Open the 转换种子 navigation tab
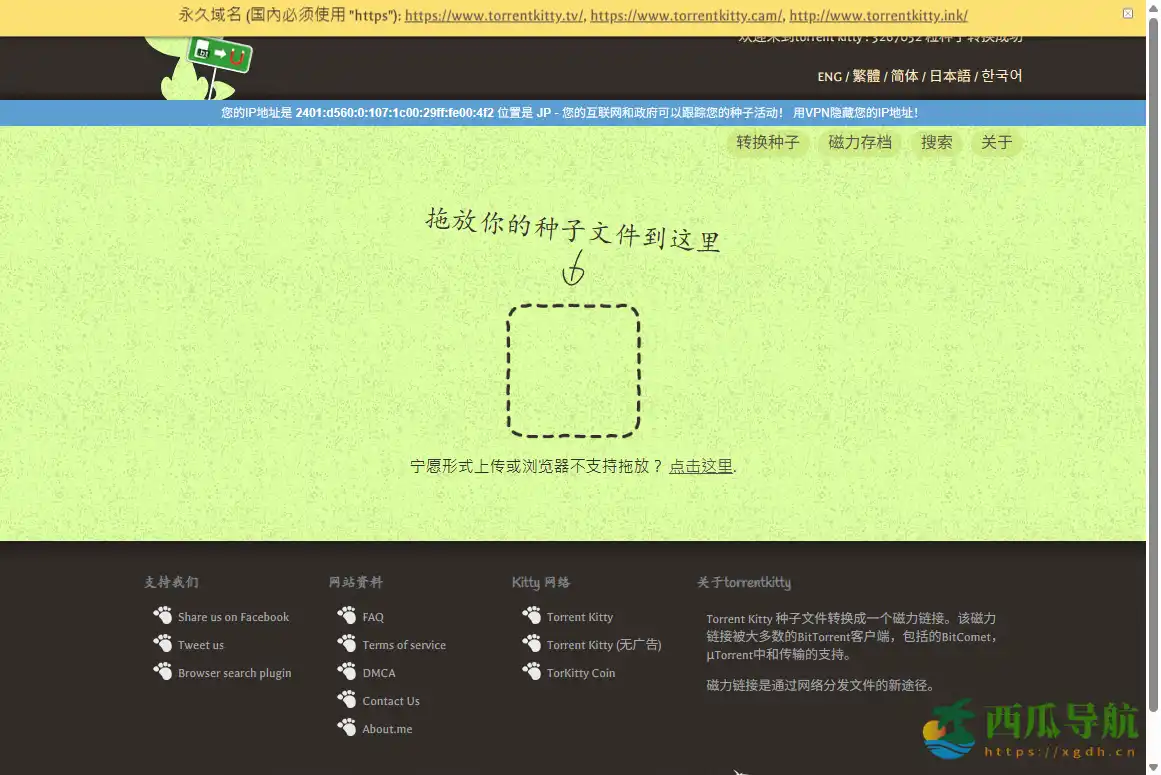 [x=767, y=142]
